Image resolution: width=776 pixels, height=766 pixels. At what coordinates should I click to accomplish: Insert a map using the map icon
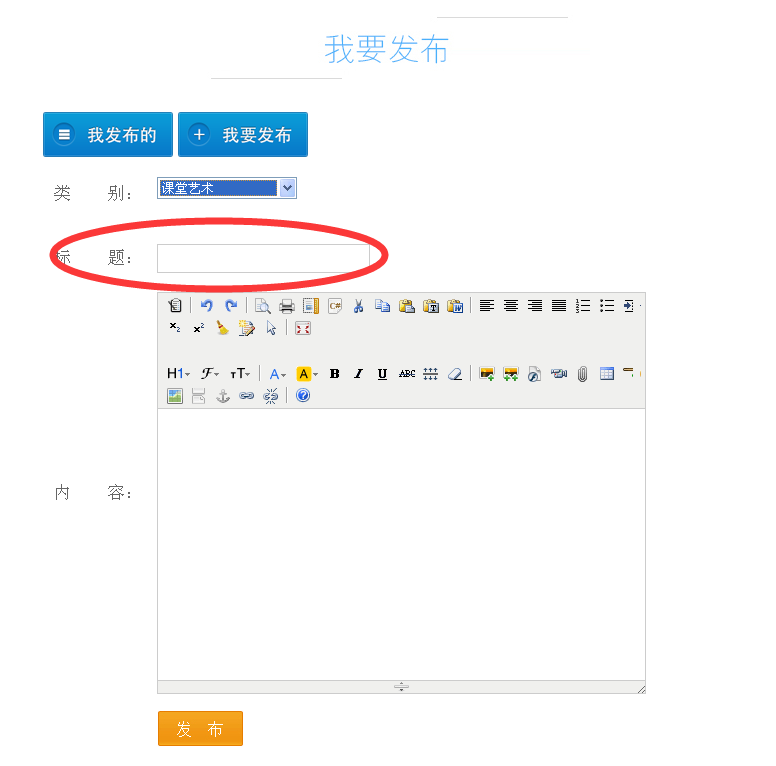click(x=175, y=396)
